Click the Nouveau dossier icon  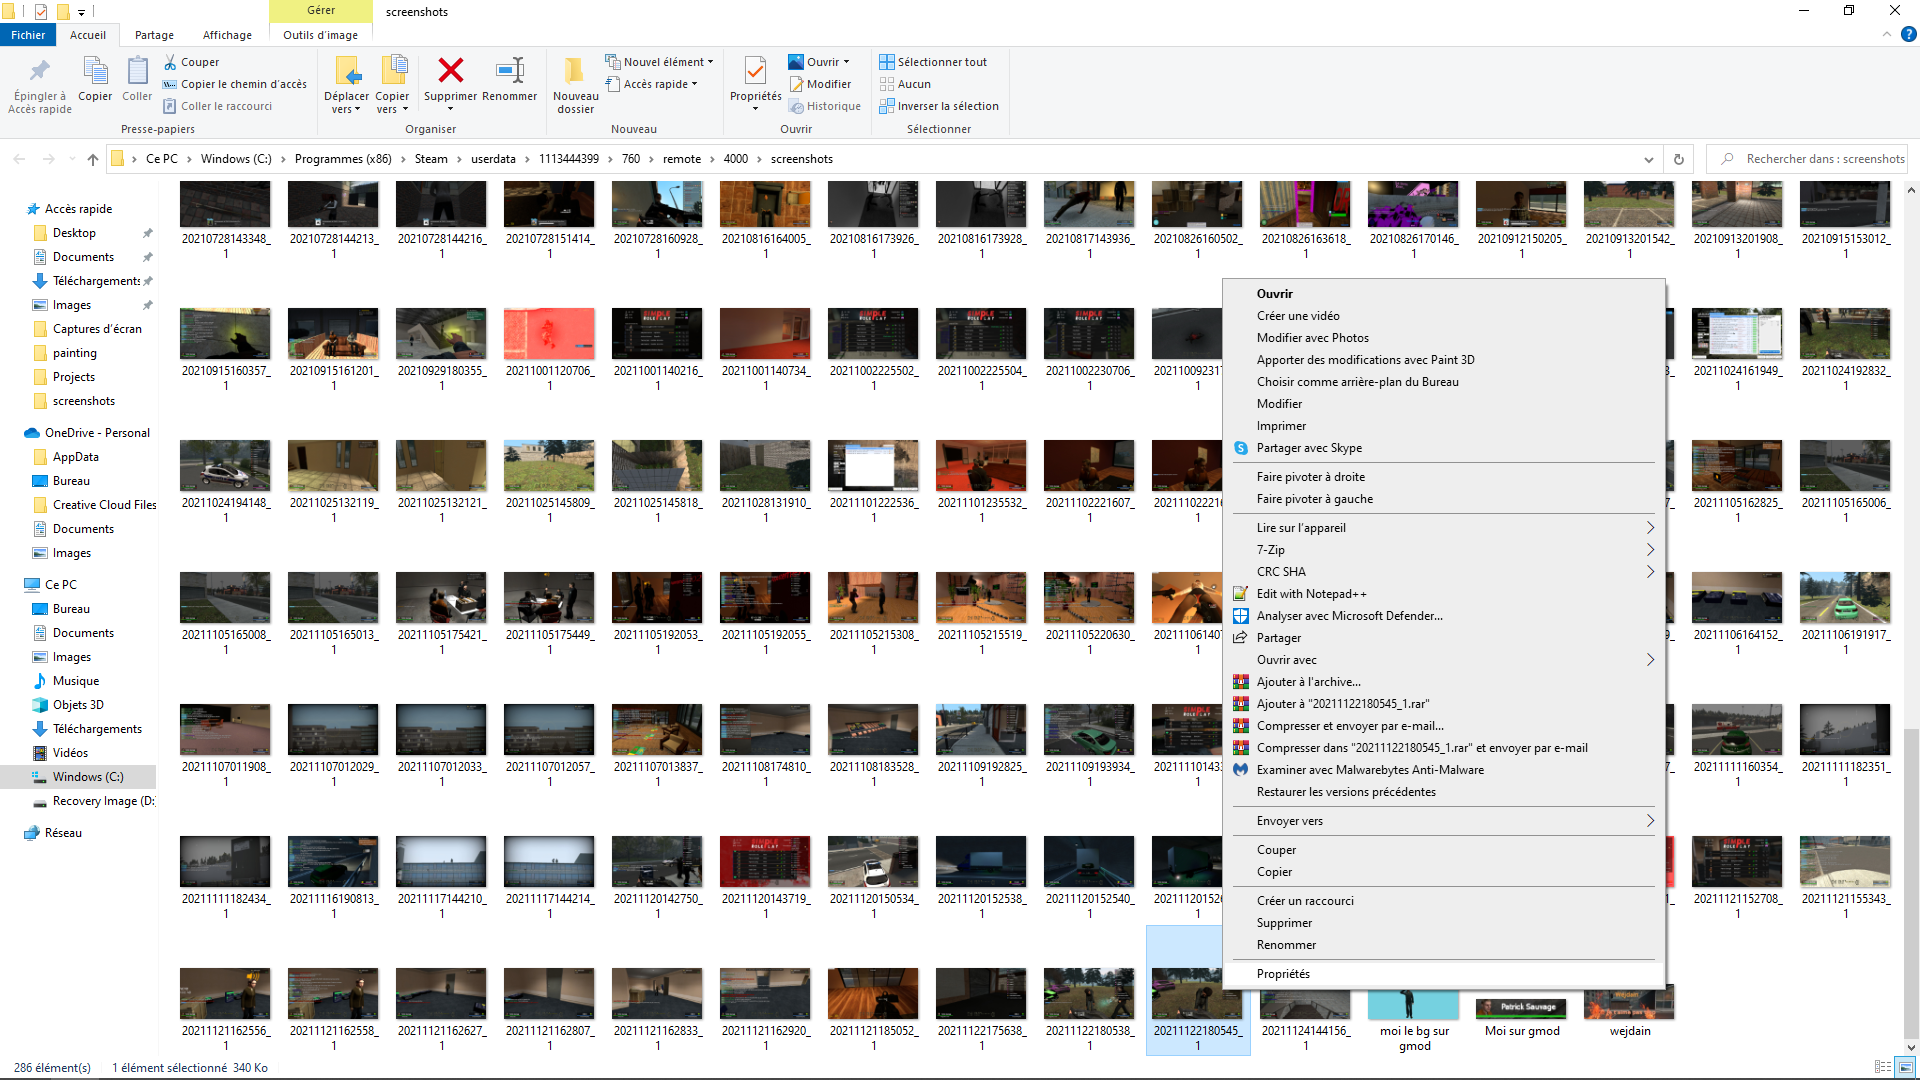coord(574,71)
